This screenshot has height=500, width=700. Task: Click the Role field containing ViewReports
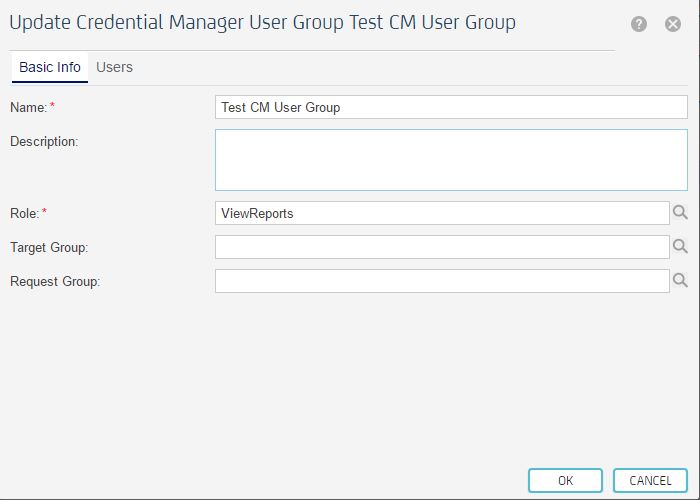441,213
